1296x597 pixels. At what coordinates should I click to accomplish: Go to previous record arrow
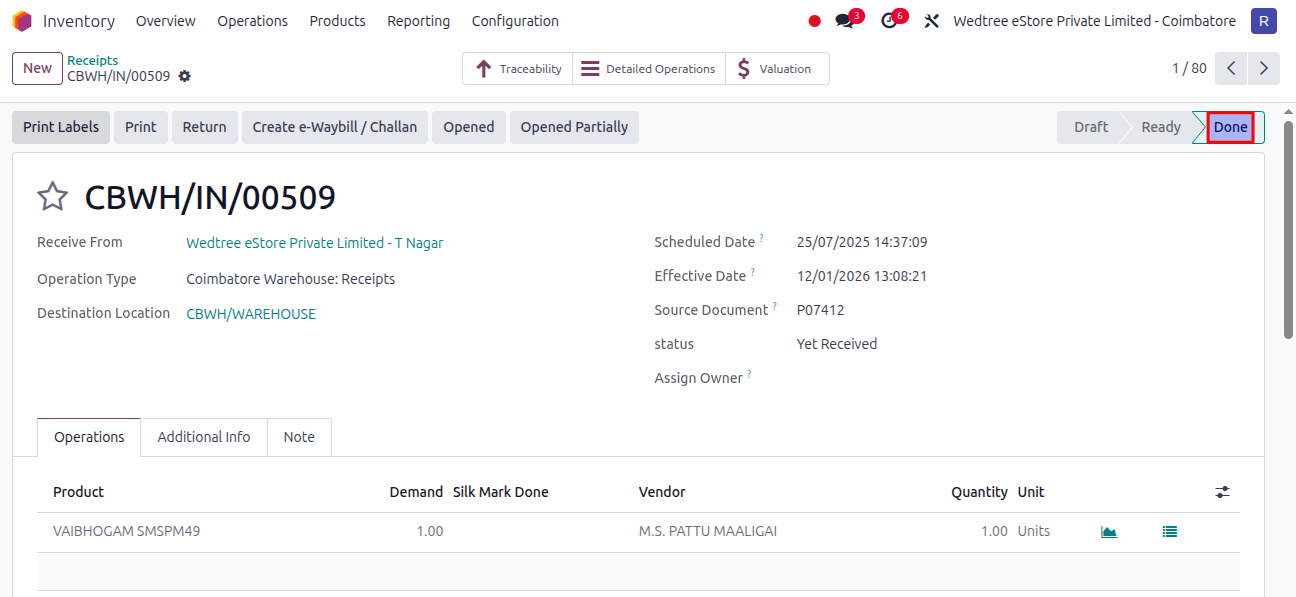pyautogui.click(x=1231, y=68)
